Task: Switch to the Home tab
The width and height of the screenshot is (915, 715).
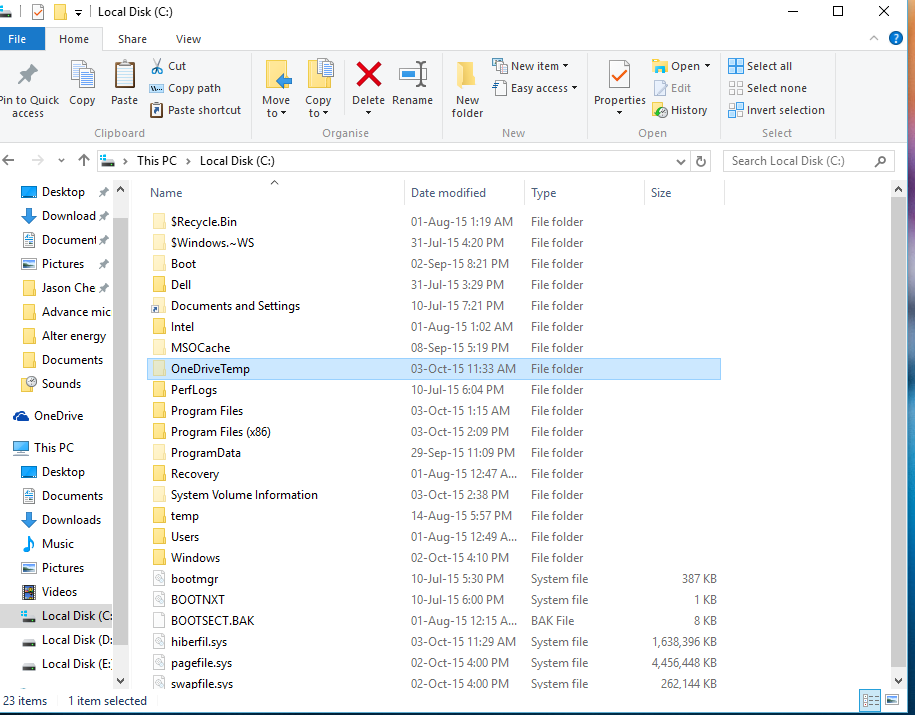Action: coord(74,39)
